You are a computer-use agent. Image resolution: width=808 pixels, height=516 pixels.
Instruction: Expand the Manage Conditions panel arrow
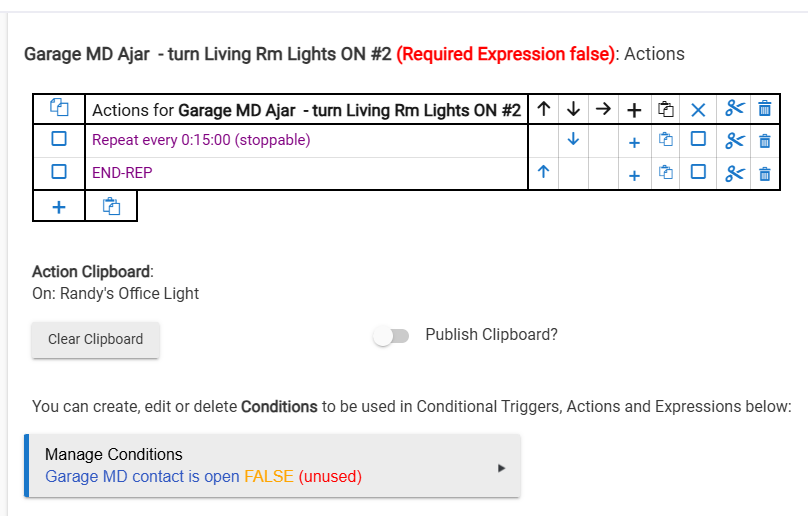click(x=501, y=467)
